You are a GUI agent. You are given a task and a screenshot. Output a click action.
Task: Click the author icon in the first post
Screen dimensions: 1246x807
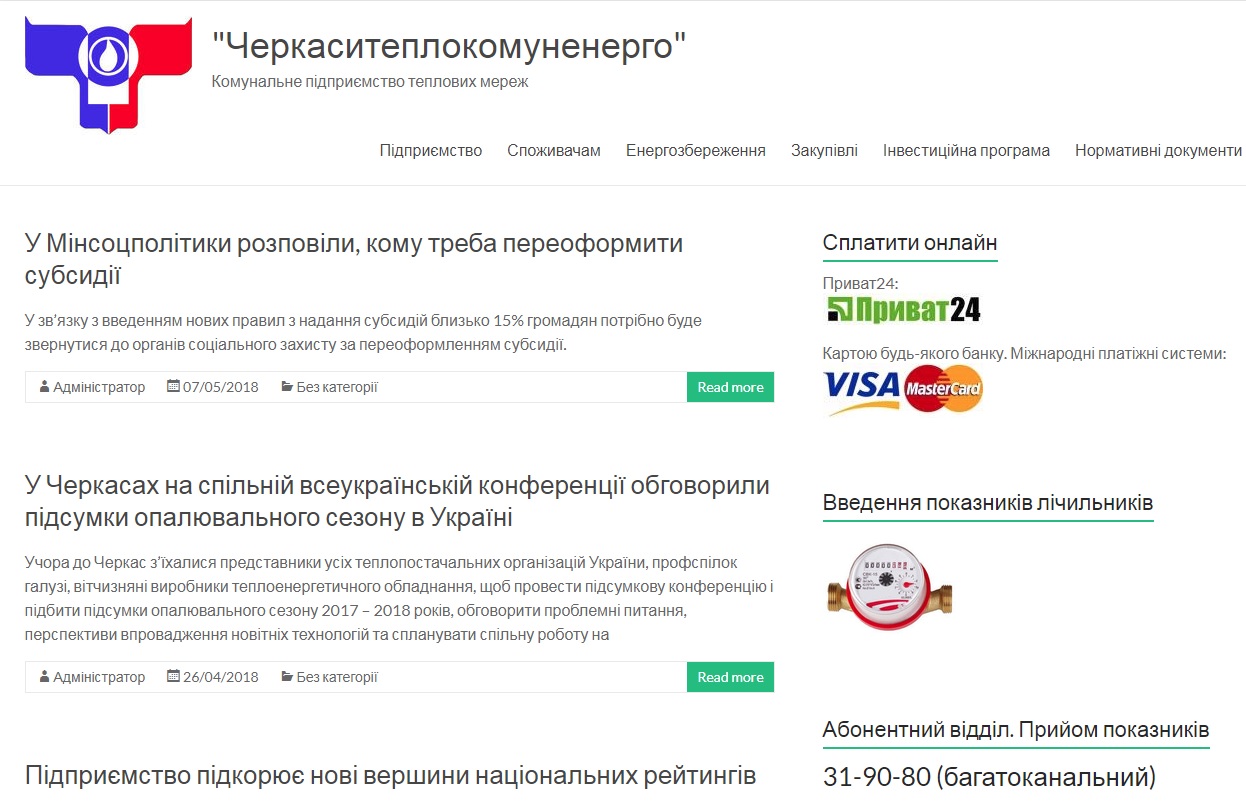(45, 387)
